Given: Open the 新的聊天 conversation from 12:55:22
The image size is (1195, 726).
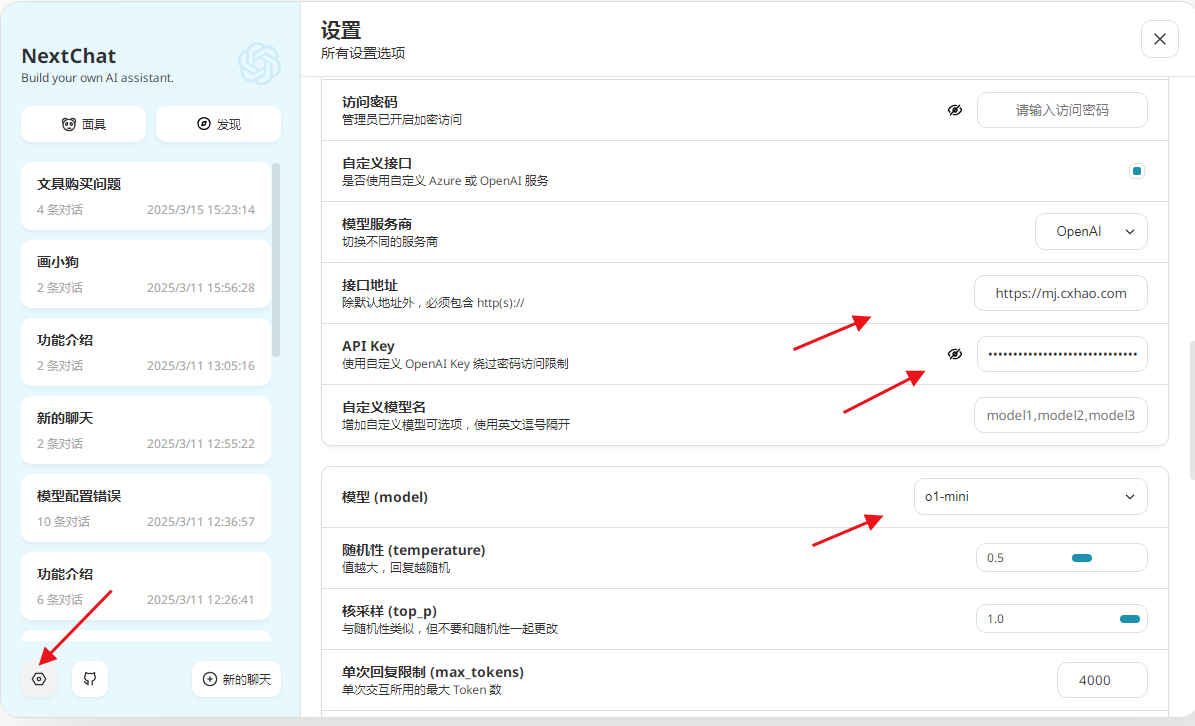Looking at the screenshot, I should [x=146, y=430].
